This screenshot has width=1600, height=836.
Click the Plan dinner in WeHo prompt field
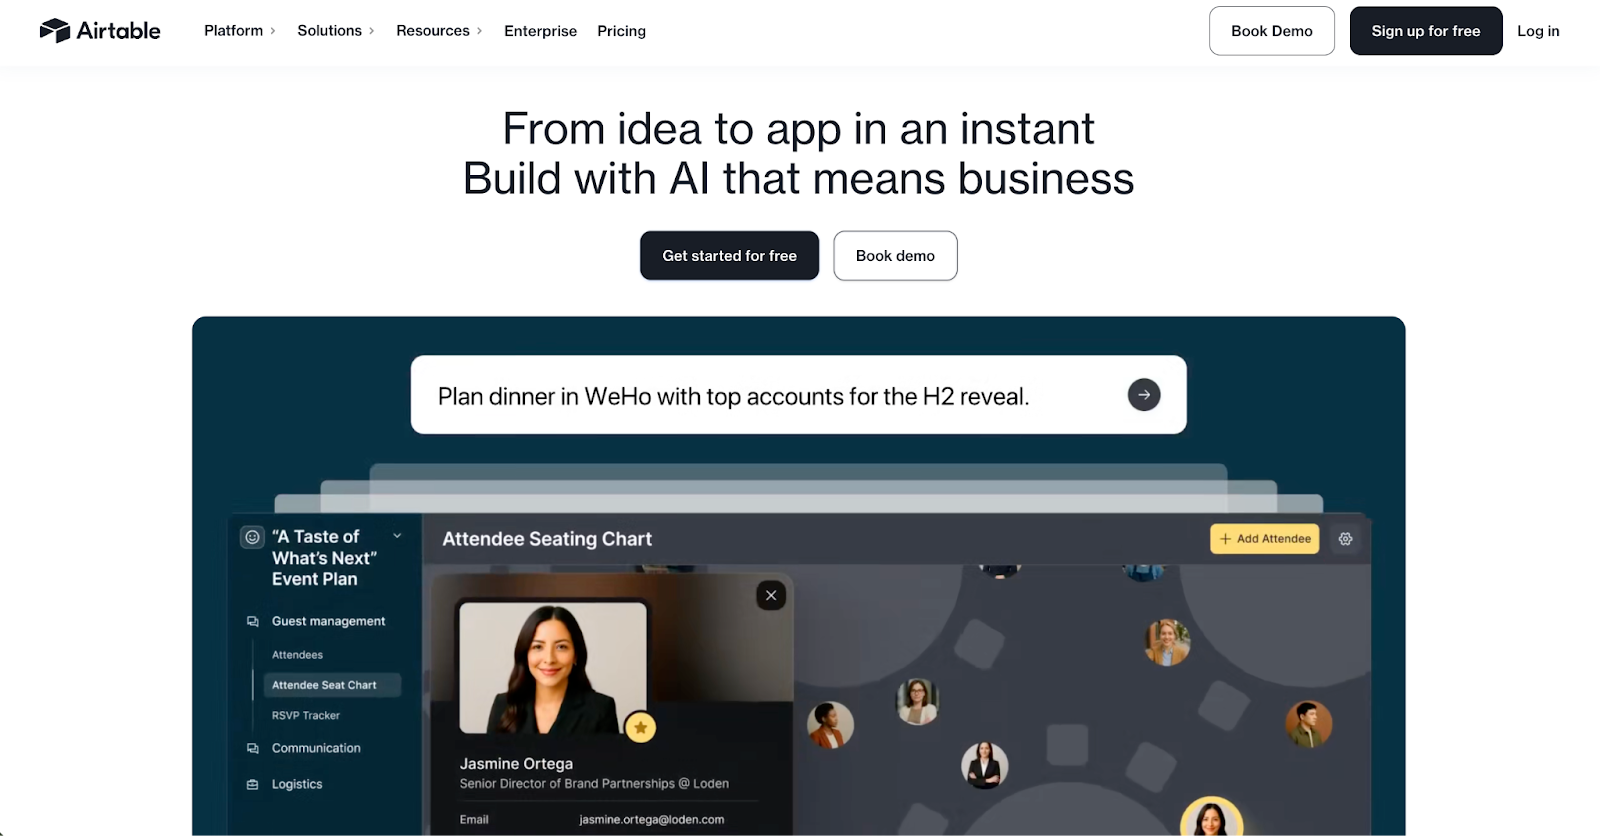point(798,395)
